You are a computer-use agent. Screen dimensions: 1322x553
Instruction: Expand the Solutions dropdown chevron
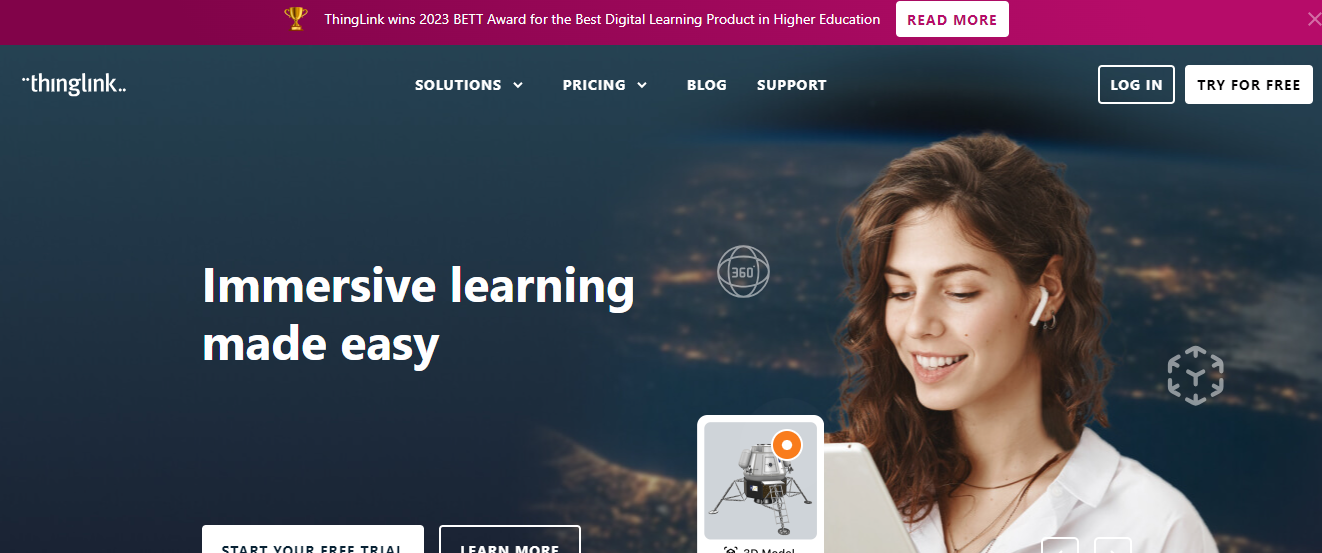pos(518,85)
